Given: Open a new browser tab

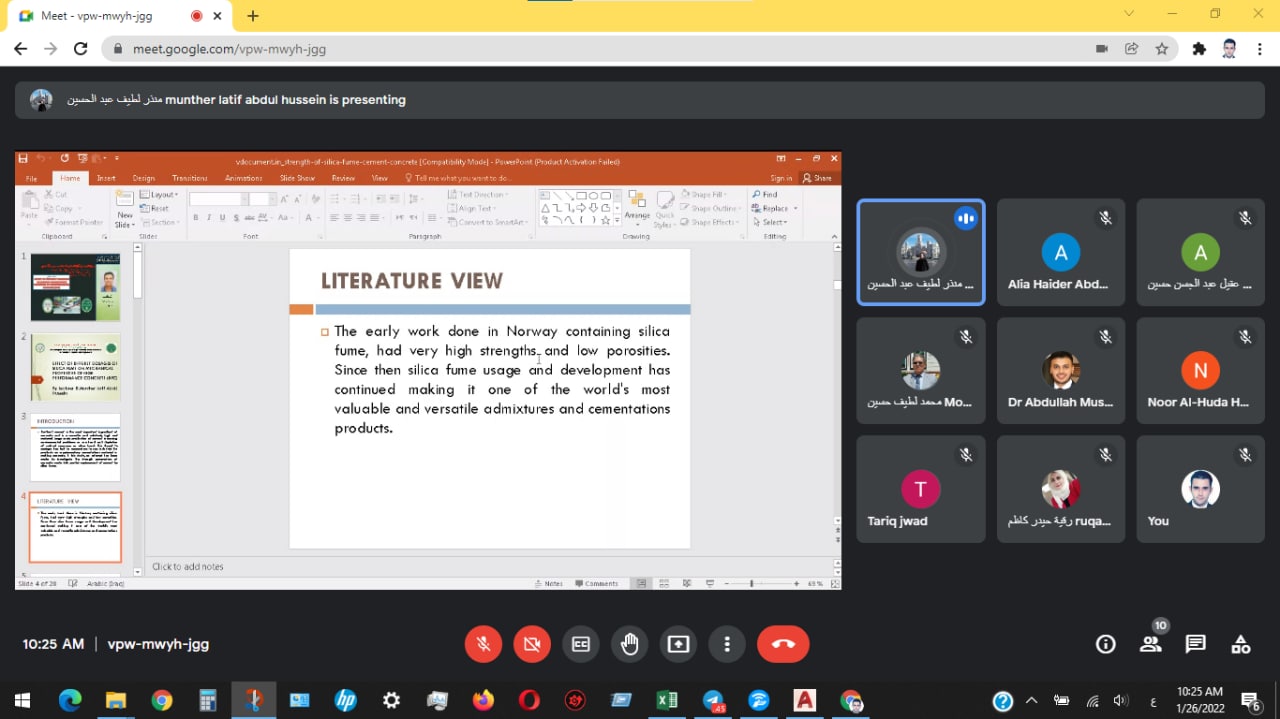Looking at the screenshot, I should (253, 16).
